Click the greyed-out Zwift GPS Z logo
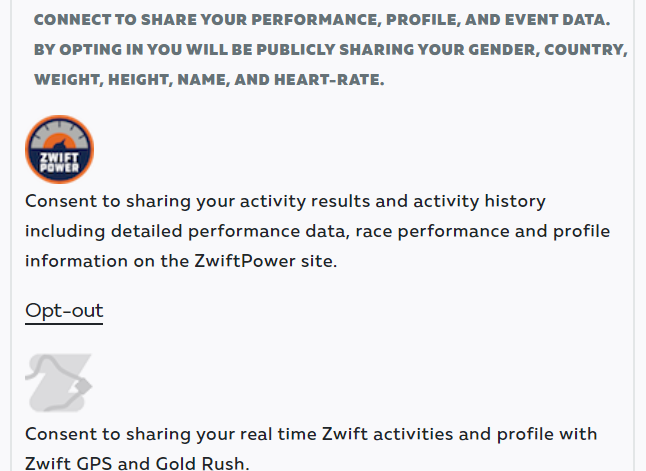 point(59,383)
